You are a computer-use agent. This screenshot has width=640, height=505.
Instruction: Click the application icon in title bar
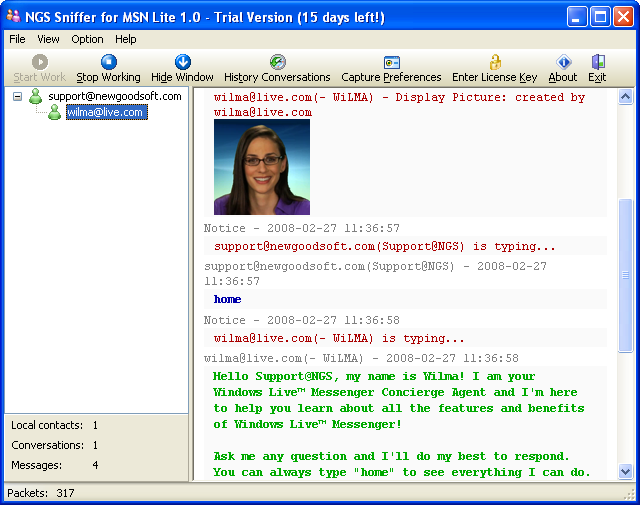[13, 16]
